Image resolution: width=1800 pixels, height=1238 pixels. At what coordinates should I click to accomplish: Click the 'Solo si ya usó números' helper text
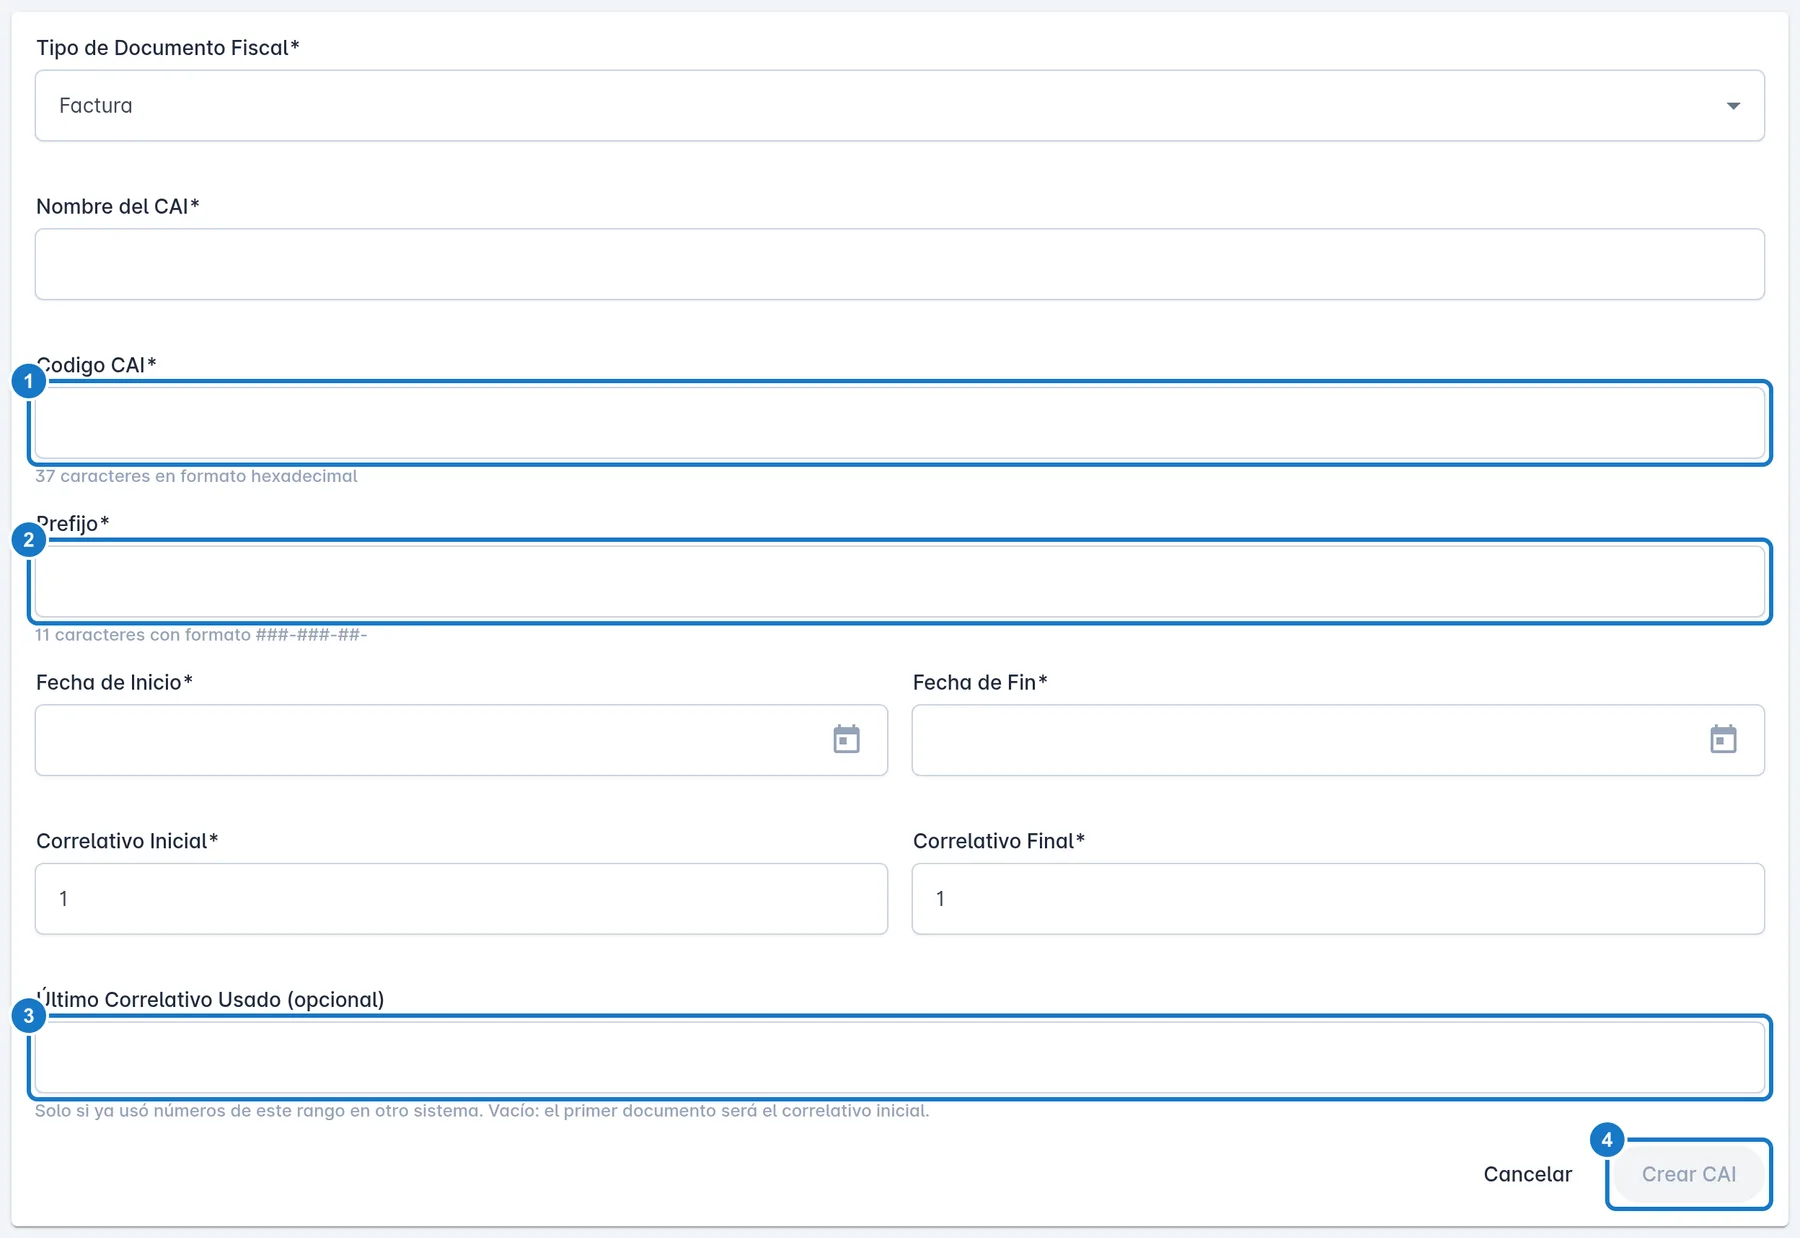[482, 1111]
